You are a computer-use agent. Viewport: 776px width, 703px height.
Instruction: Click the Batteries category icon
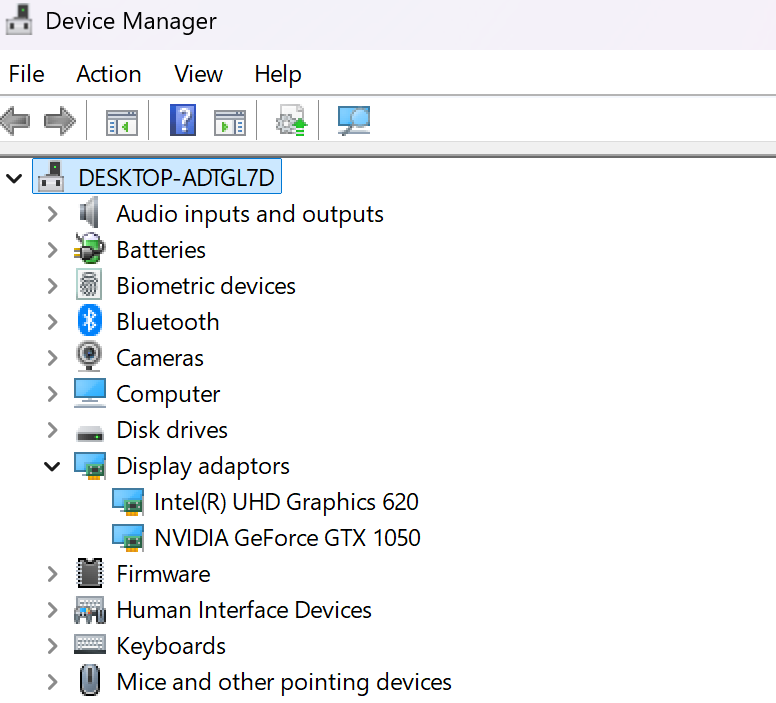(90, 249)
